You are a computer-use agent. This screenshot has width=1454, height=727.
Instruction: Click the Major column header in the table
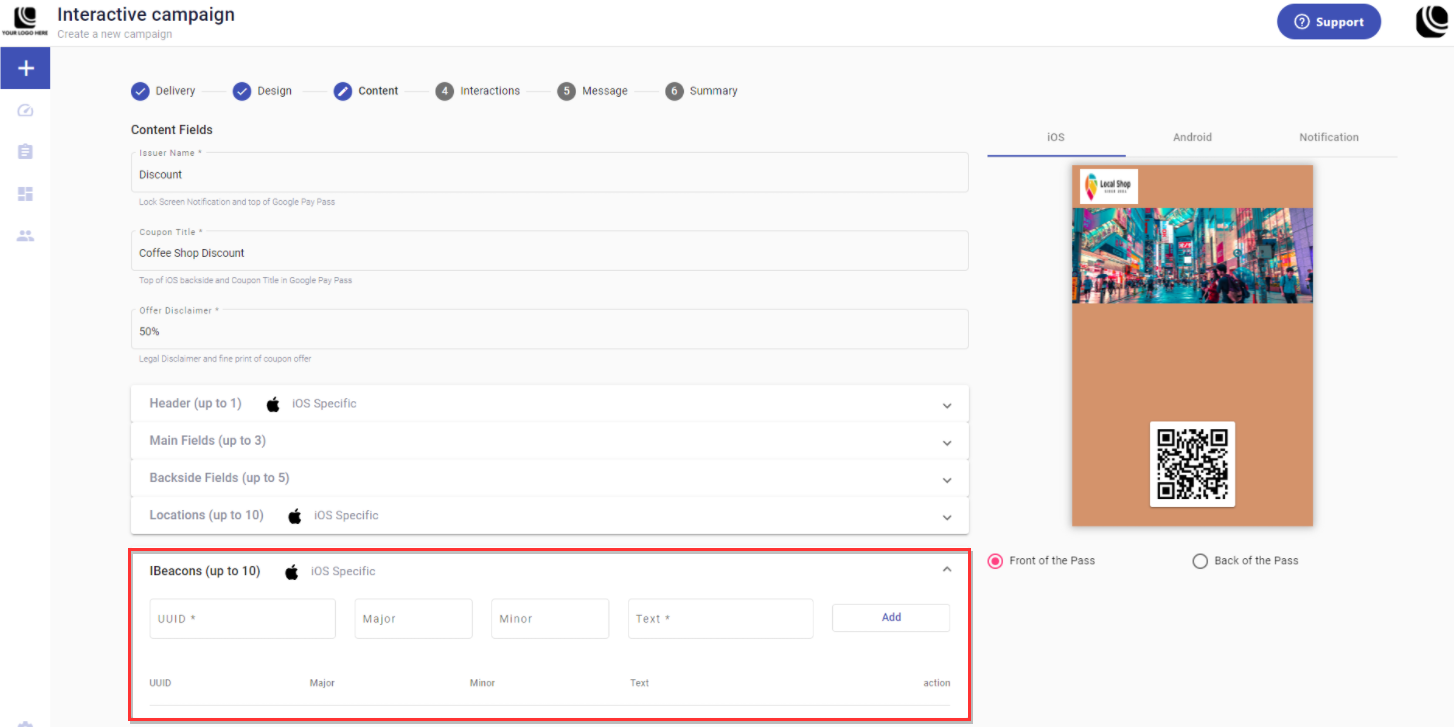[x=322, y=683]
